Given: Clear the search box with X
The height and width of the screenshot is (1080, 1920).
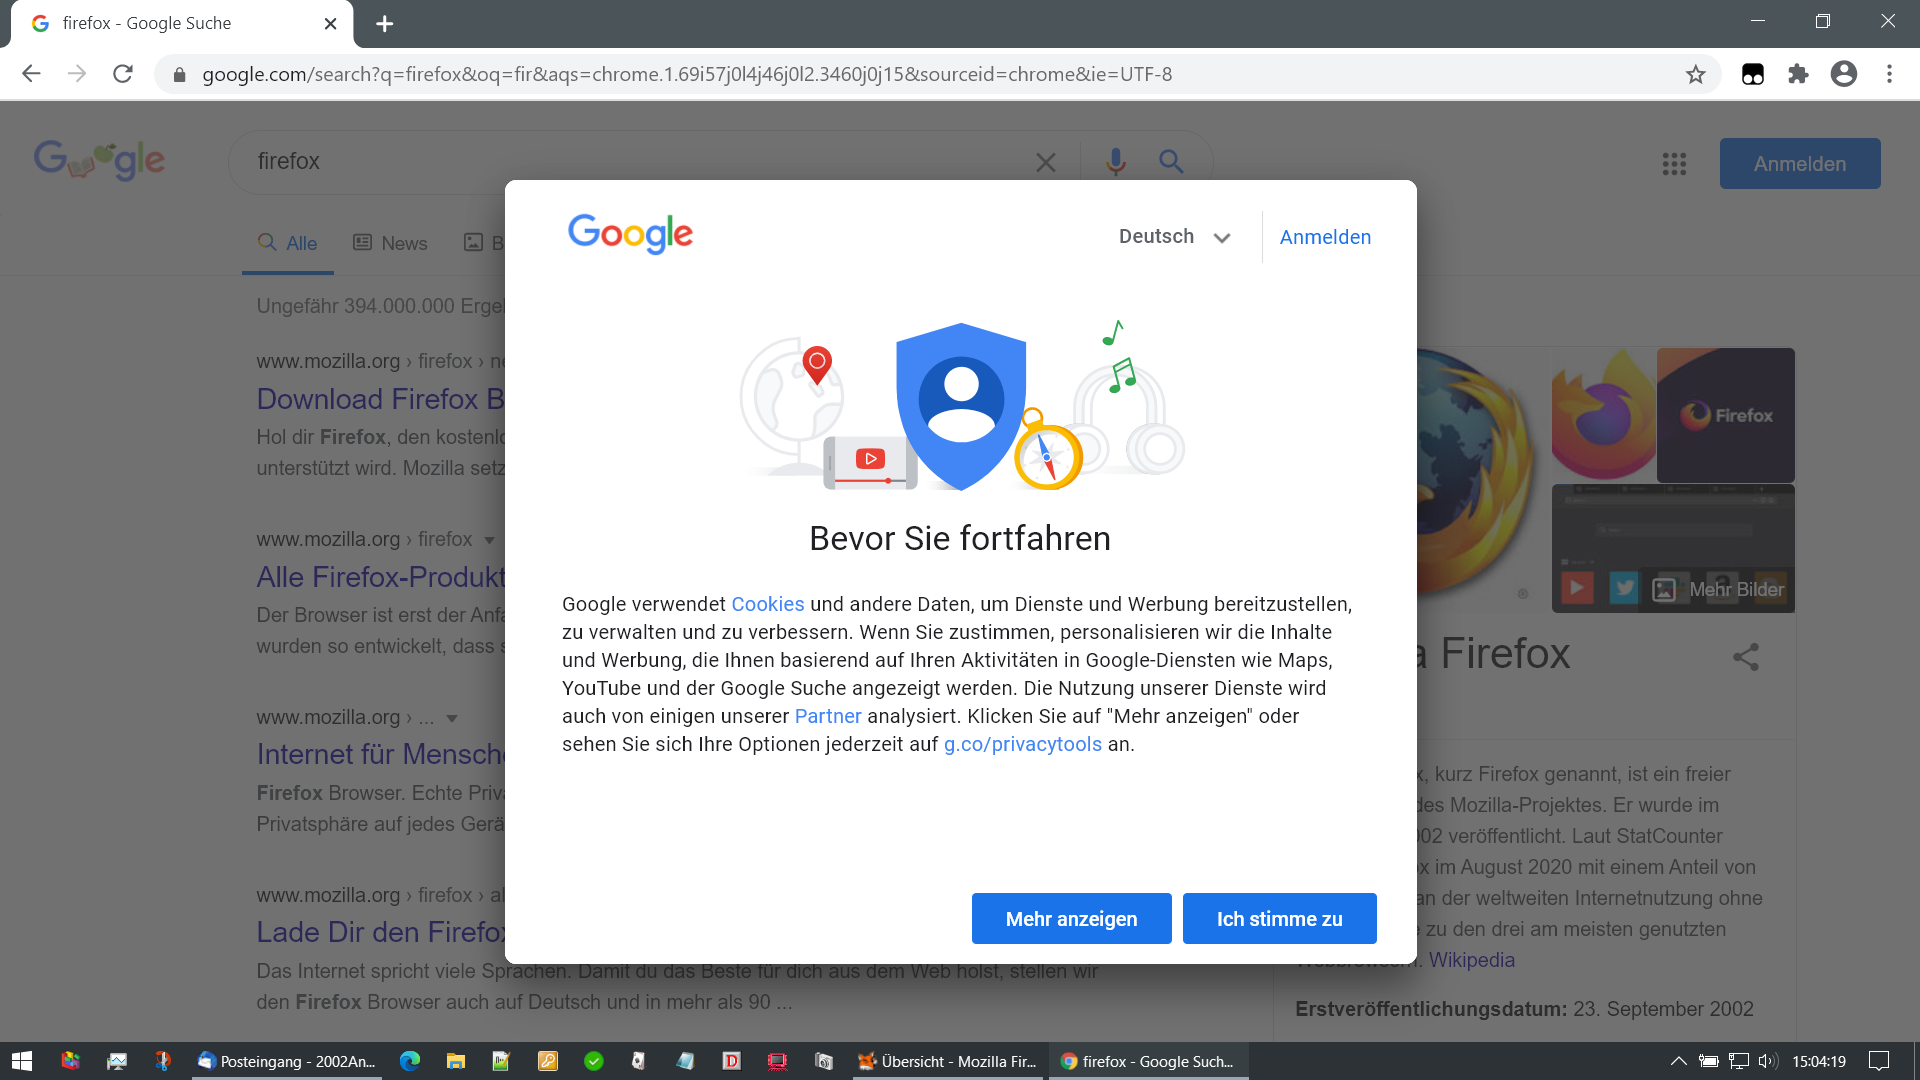Looking at the screenshot, I should pyautogui.click(x=1045, y=162).
